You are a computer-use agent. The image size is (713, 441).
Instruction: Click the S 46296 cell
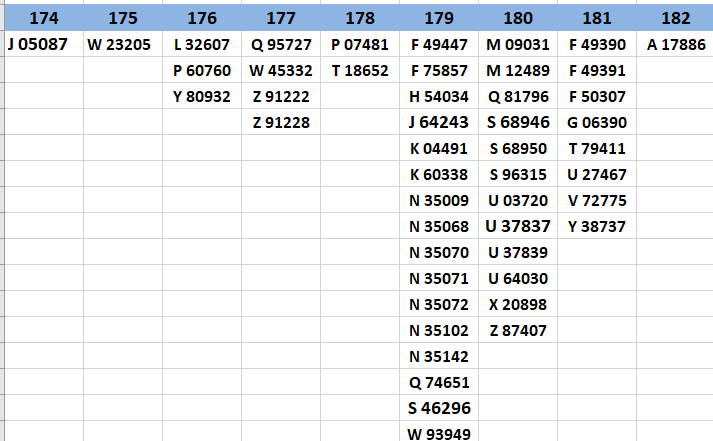439,408
